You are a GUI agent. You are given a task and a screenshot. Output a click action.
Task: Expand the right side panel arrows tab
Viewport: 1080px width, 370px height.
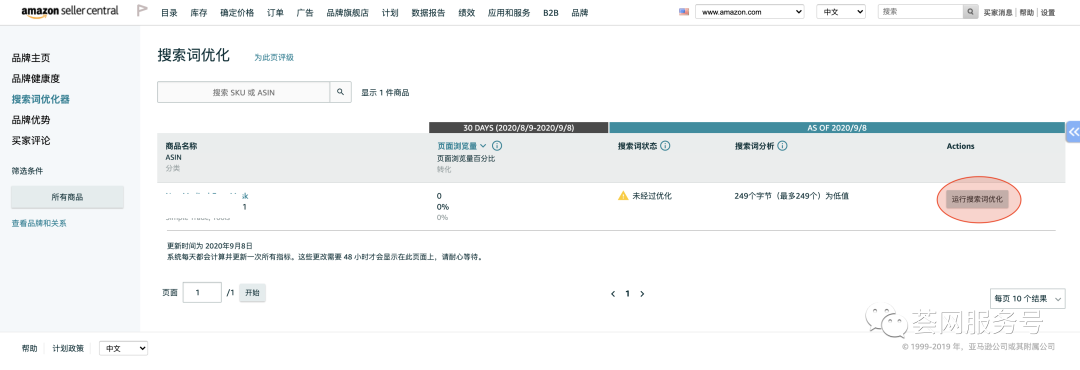pos(1073,132)
